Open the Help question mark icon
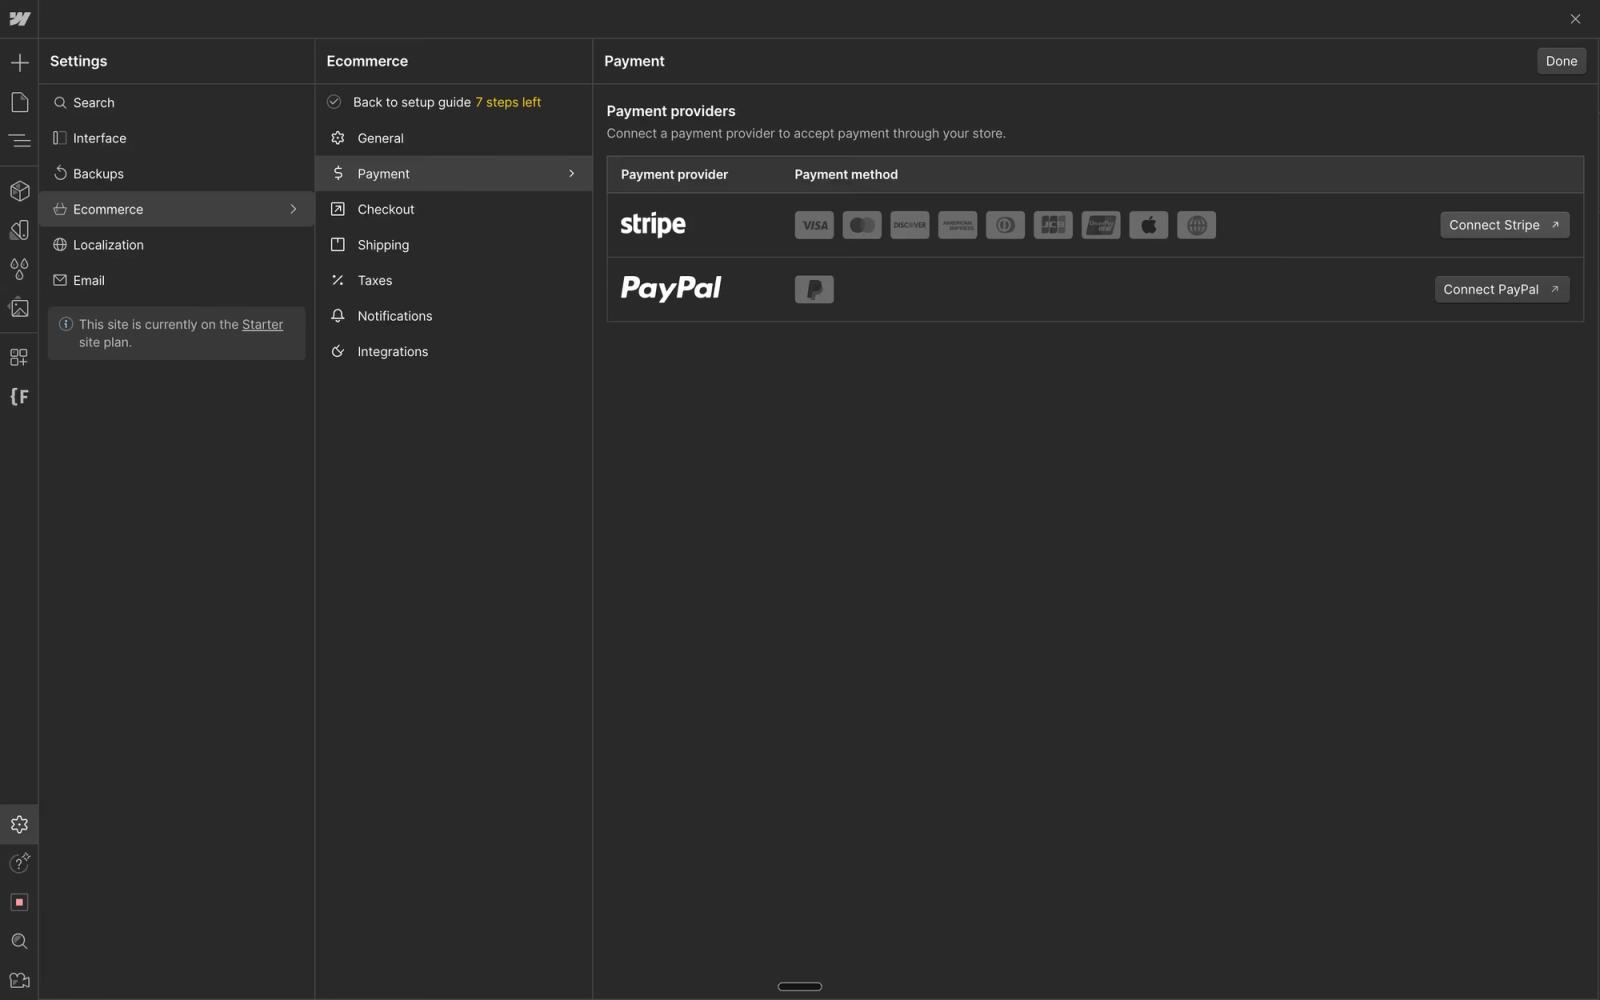The width and height of the screenshot is (1600, 1000). (x=19, y=863)
